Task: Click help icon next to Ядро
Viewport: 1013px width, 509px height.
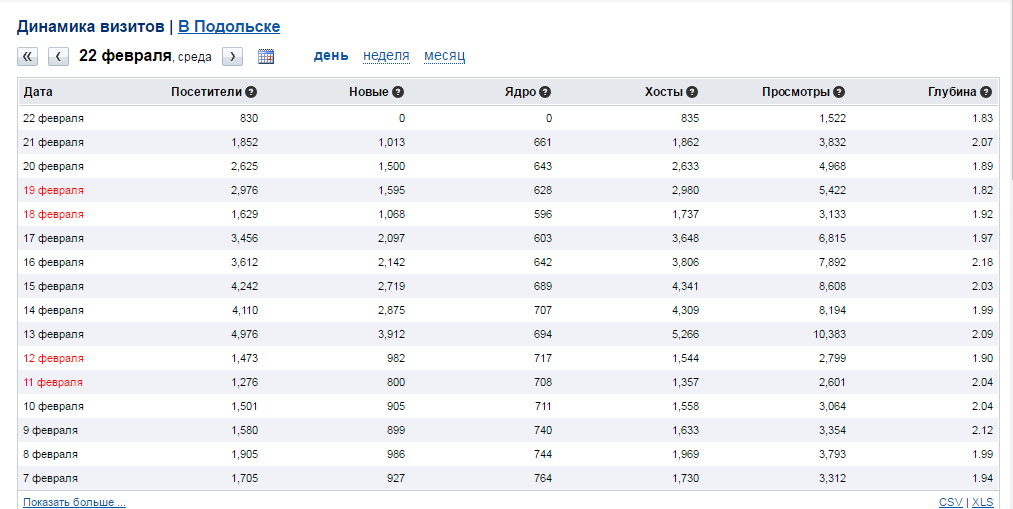Action: click(x=545, y=92)
